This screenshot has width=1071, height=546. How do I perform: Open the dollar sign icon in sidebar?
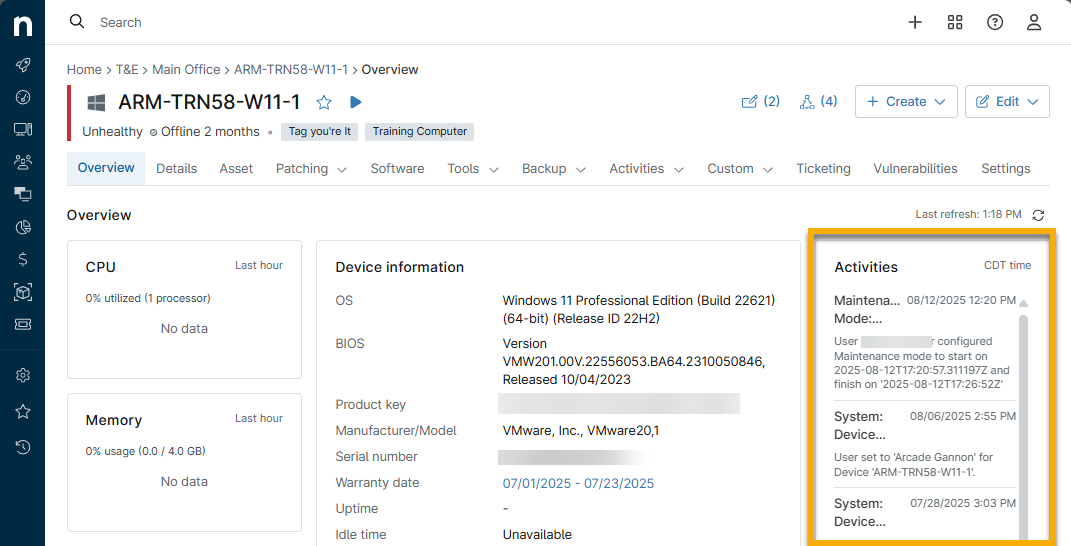click(x=23, y=259)
